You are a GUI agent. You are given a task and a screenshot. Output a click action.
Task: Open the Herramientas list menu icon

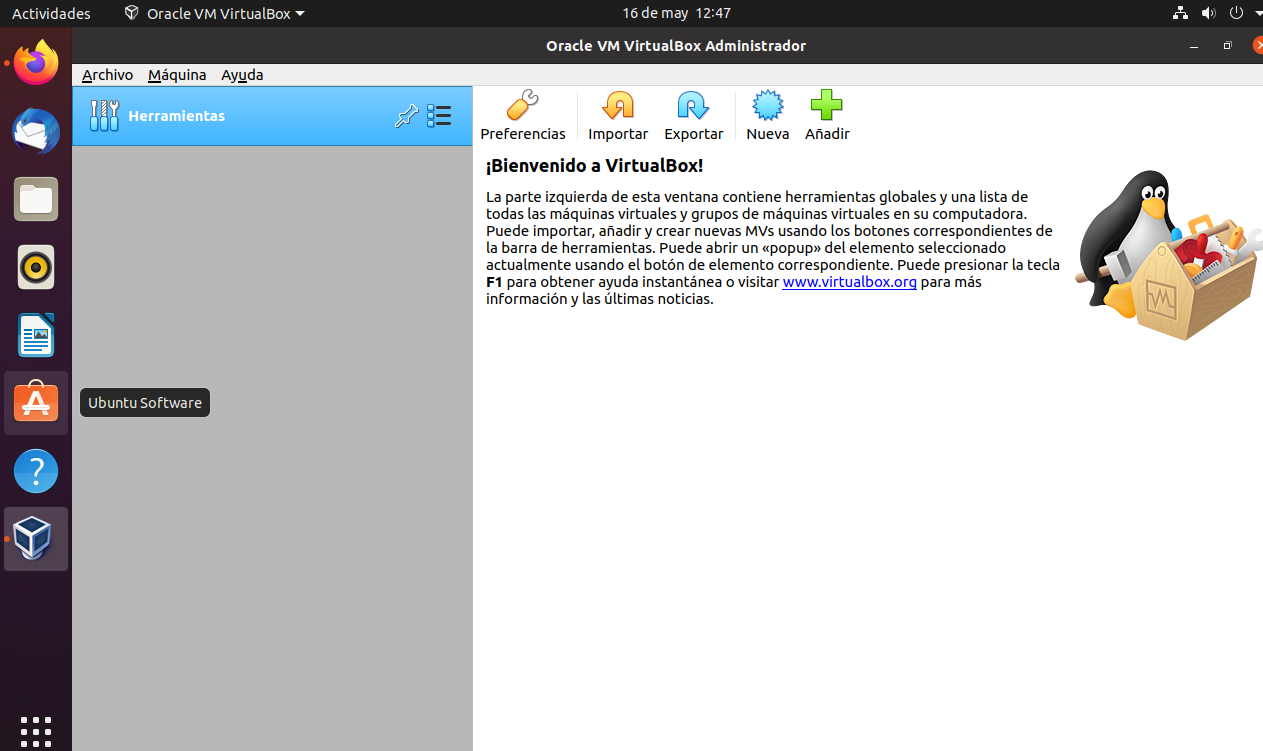439,116
